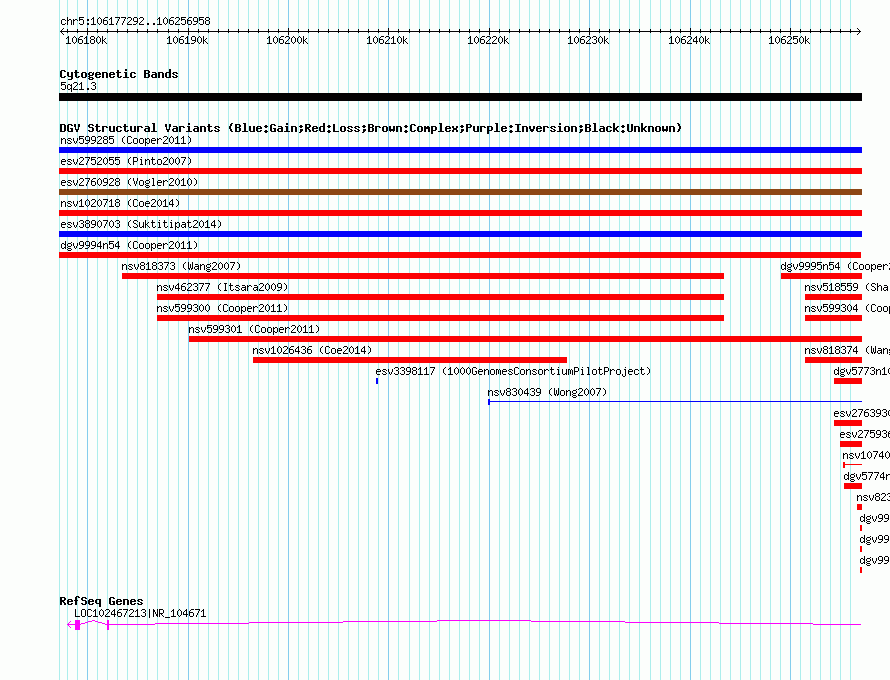This screenshot has width=890, height=680.
Task: Open the LOC102467213|NR_104671 gene label
Action: 140,614
